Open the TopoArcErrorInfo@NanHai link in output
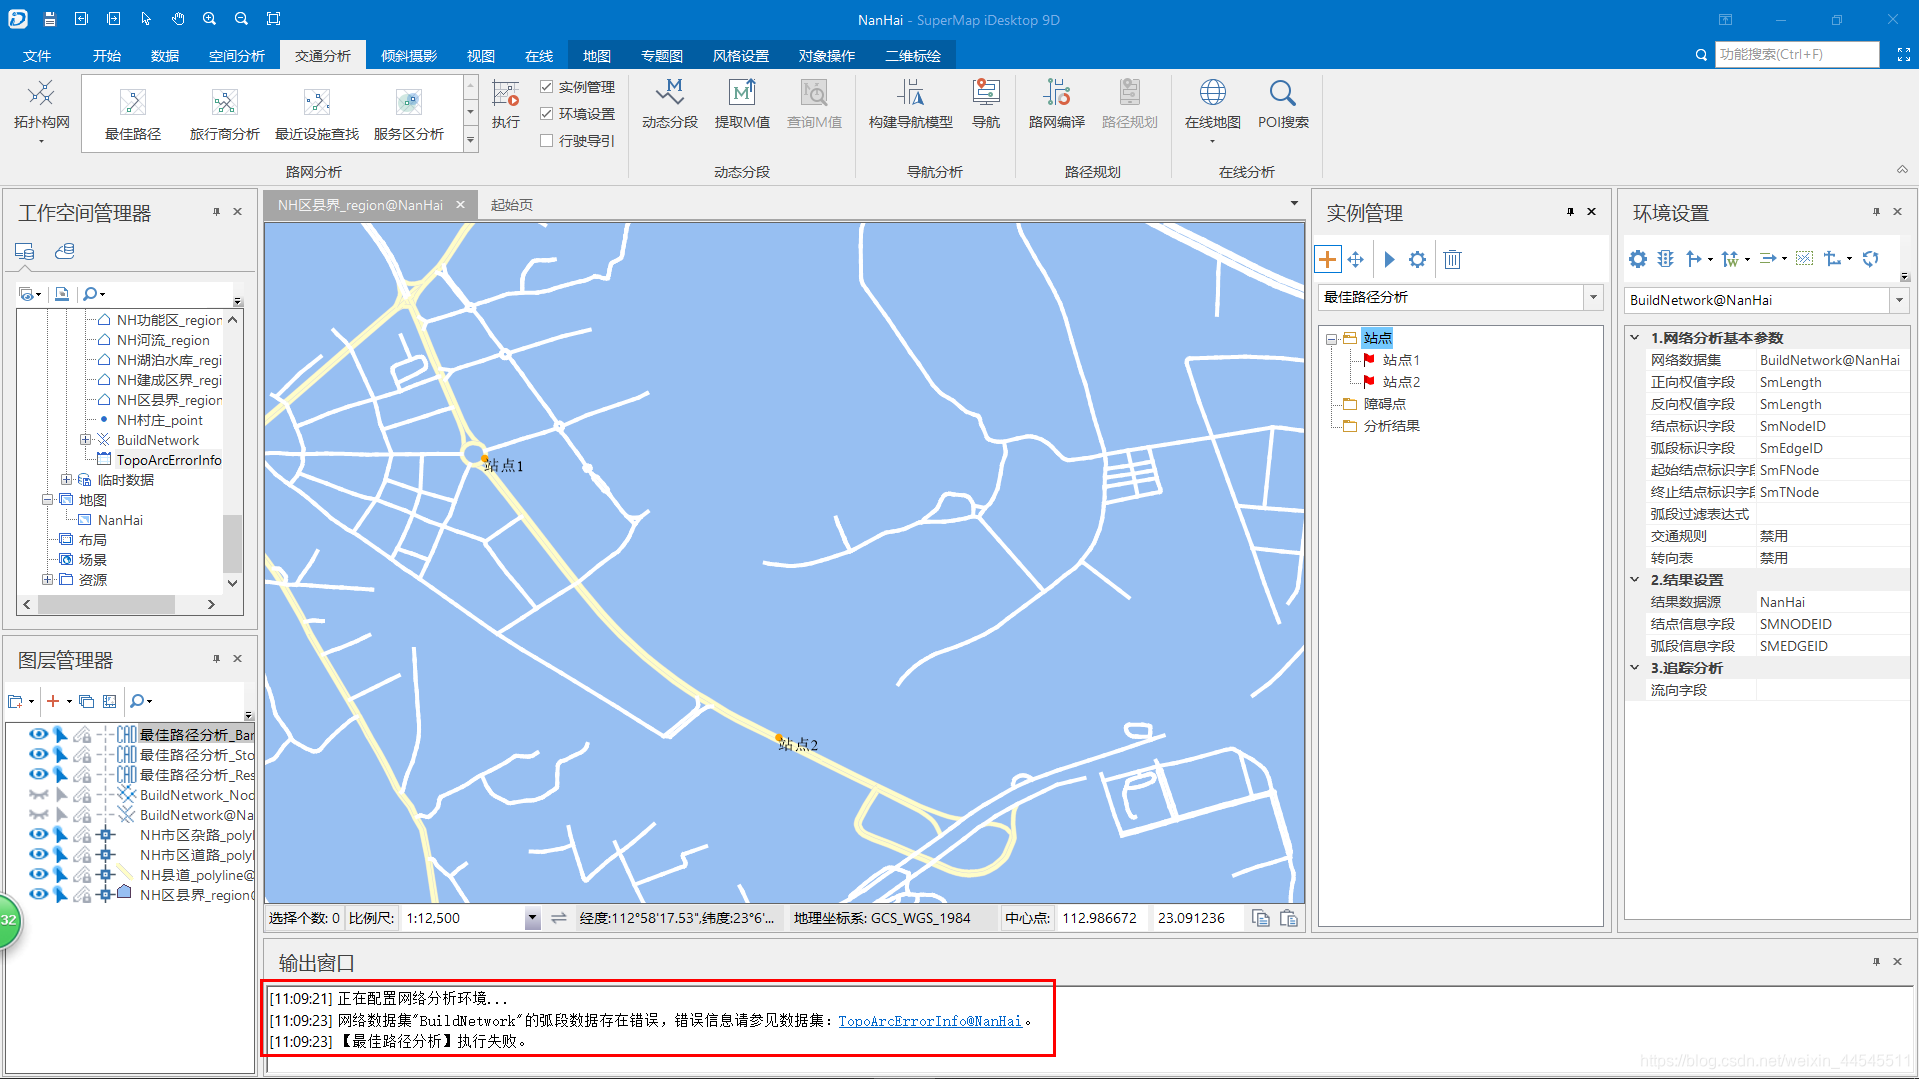This screenshot has width=1919, height=1079. pos(930,1021)
